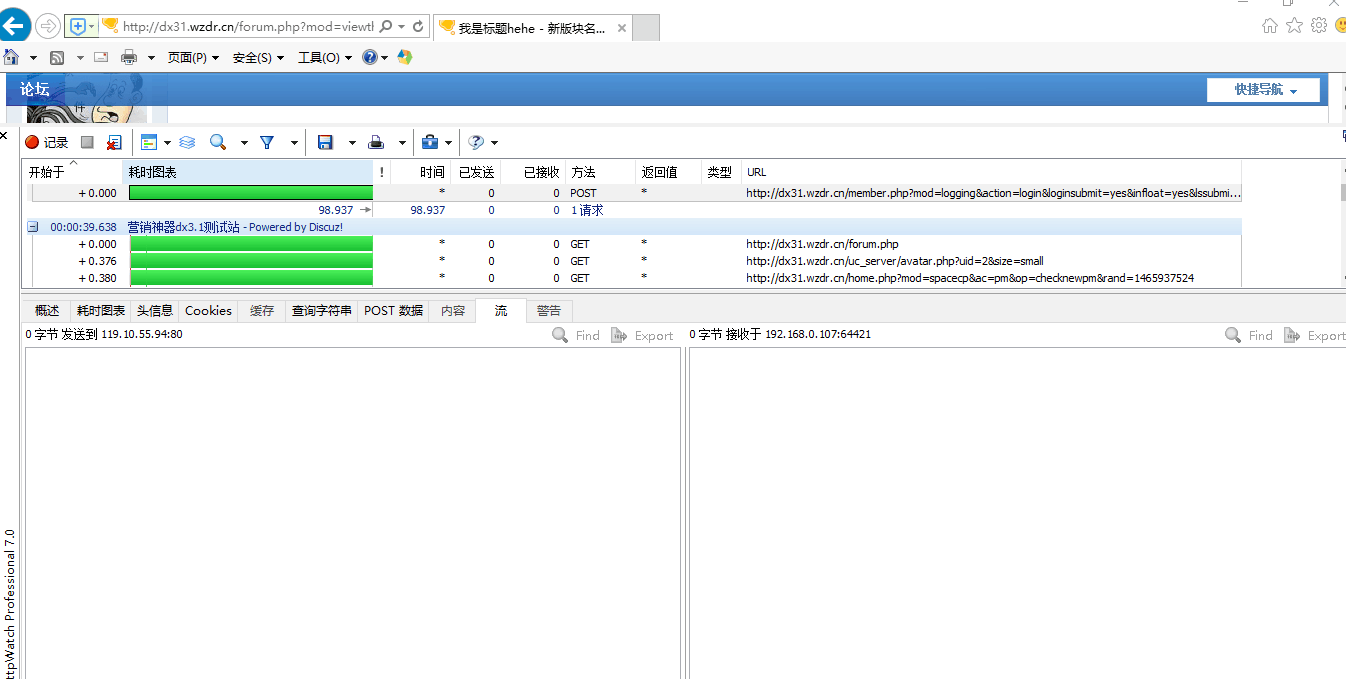Click the HttpWatch printer icon

click(x=376, y=143)
